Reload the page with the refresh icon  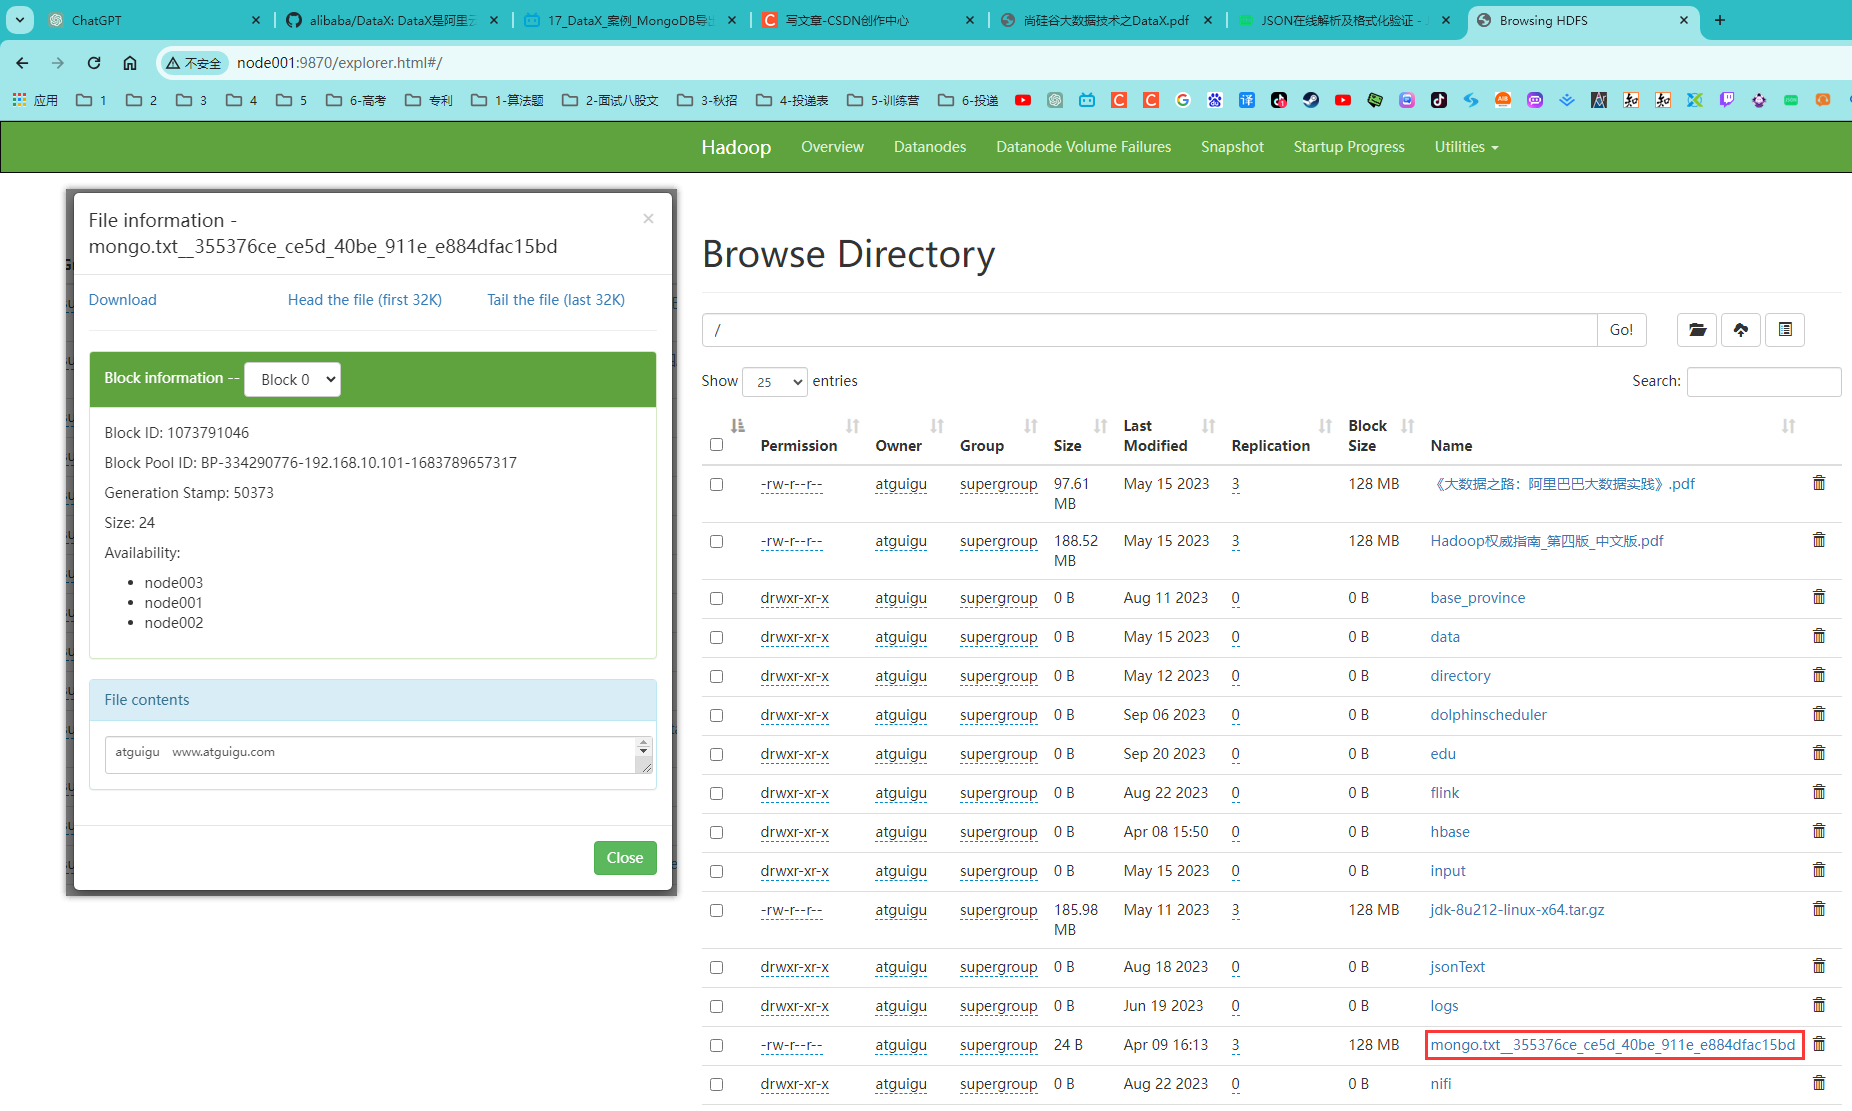click(x=93, y=62)
